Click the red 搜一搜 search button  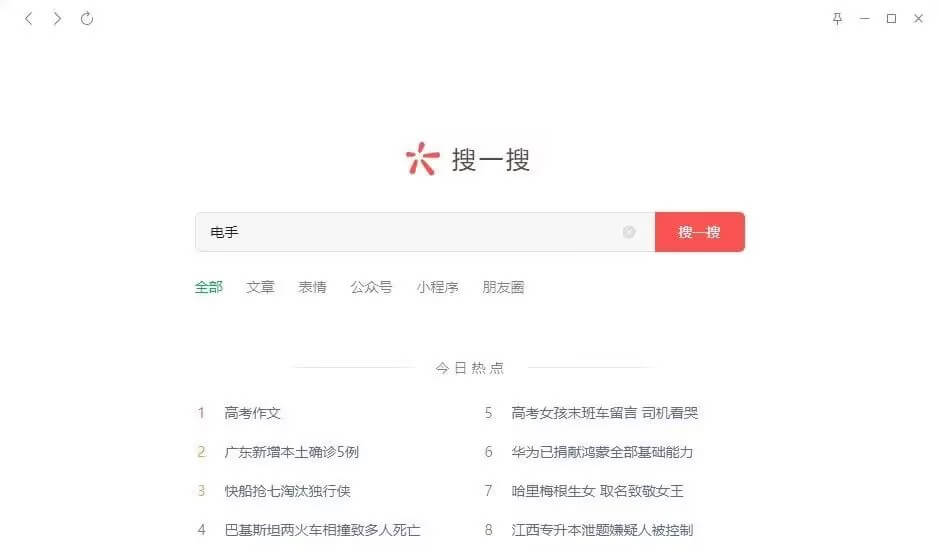pos(699,232)
